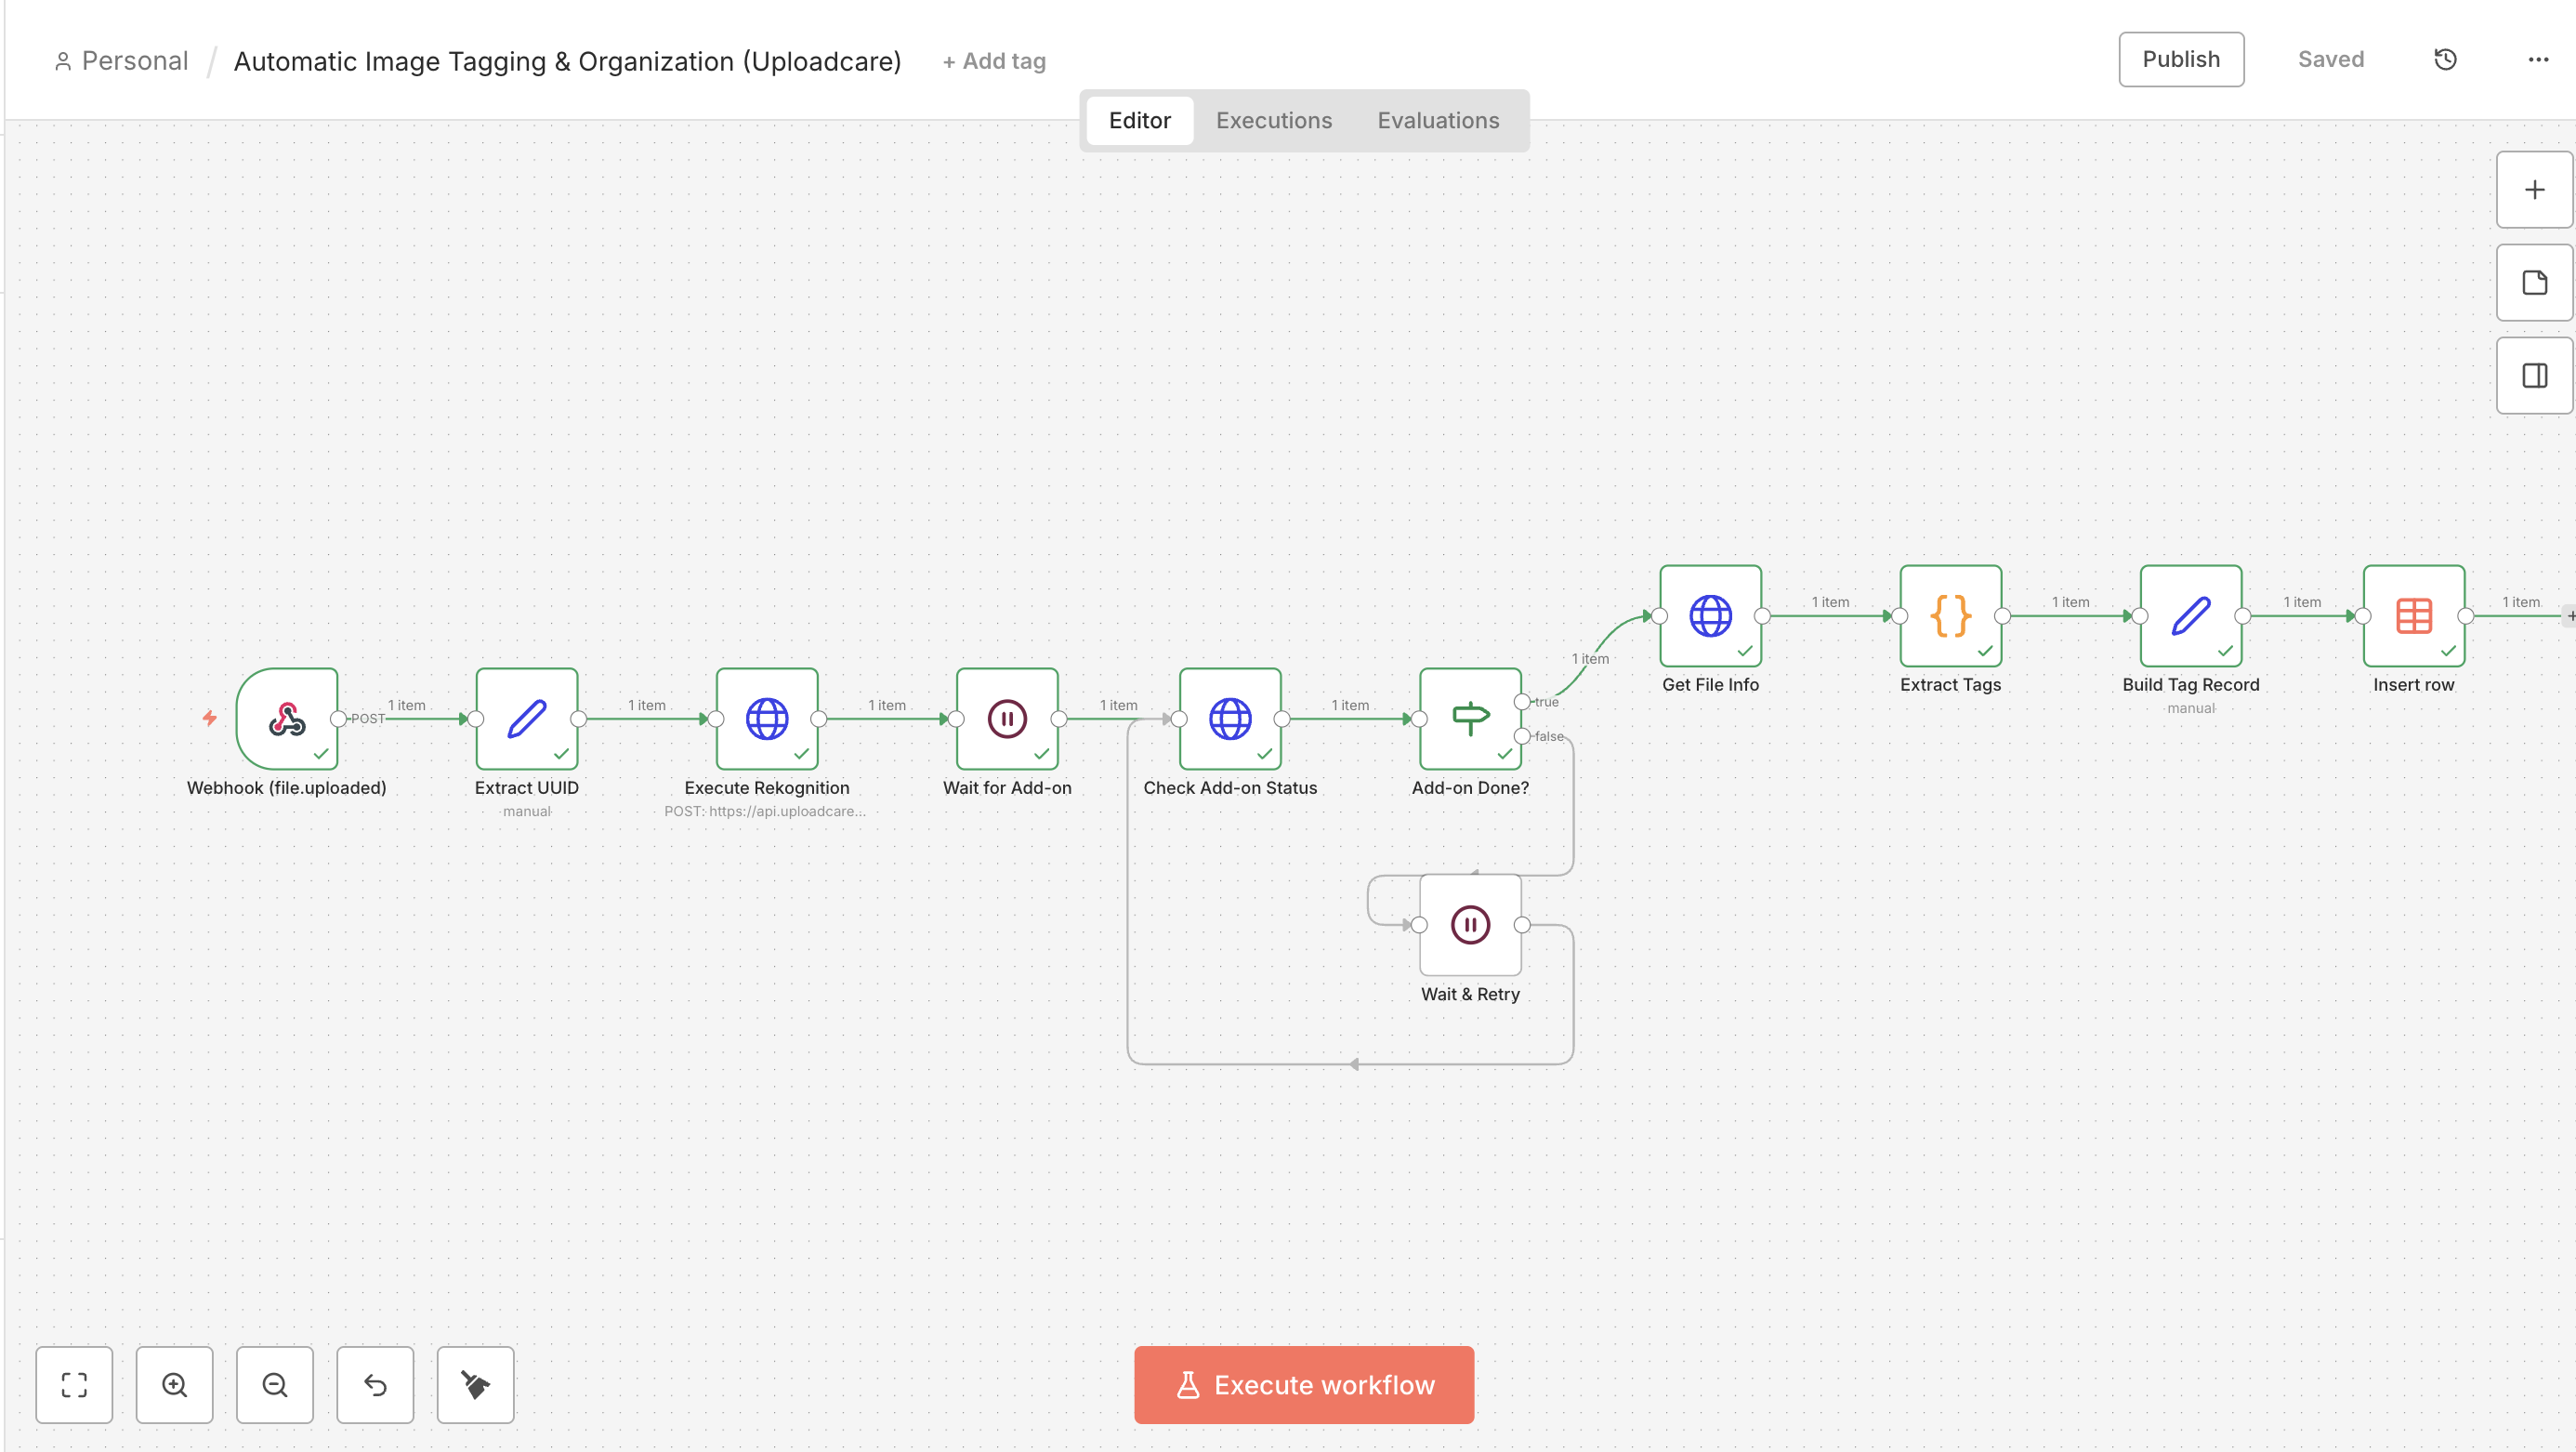Open the three-dot workflow options menu
Image resolution: width=2576 pixels, height=1452 pixels.
tap(2538, 60)
